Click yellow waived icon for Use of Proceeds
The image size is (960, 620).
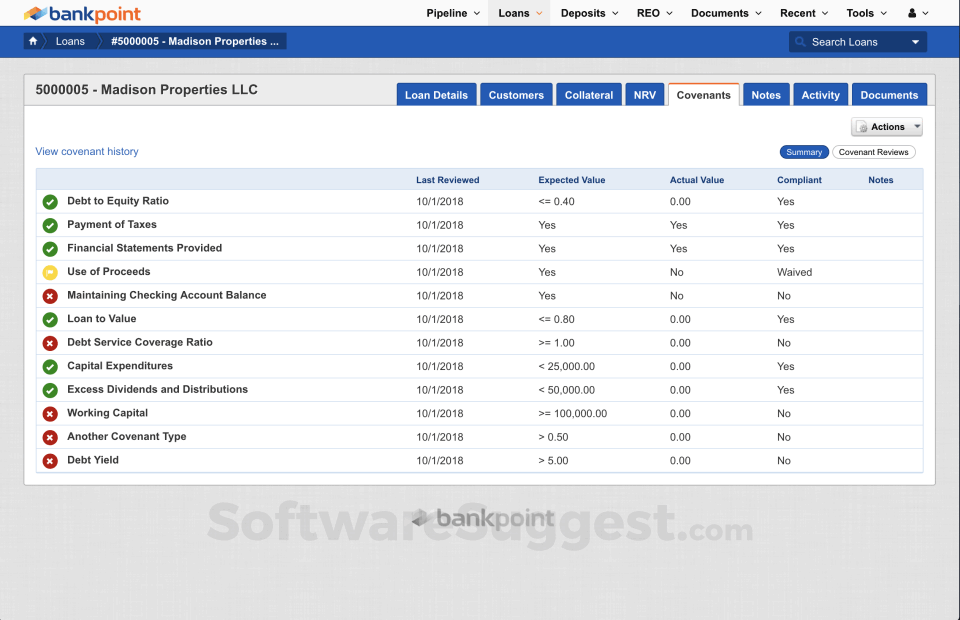(x=50, y=272)
